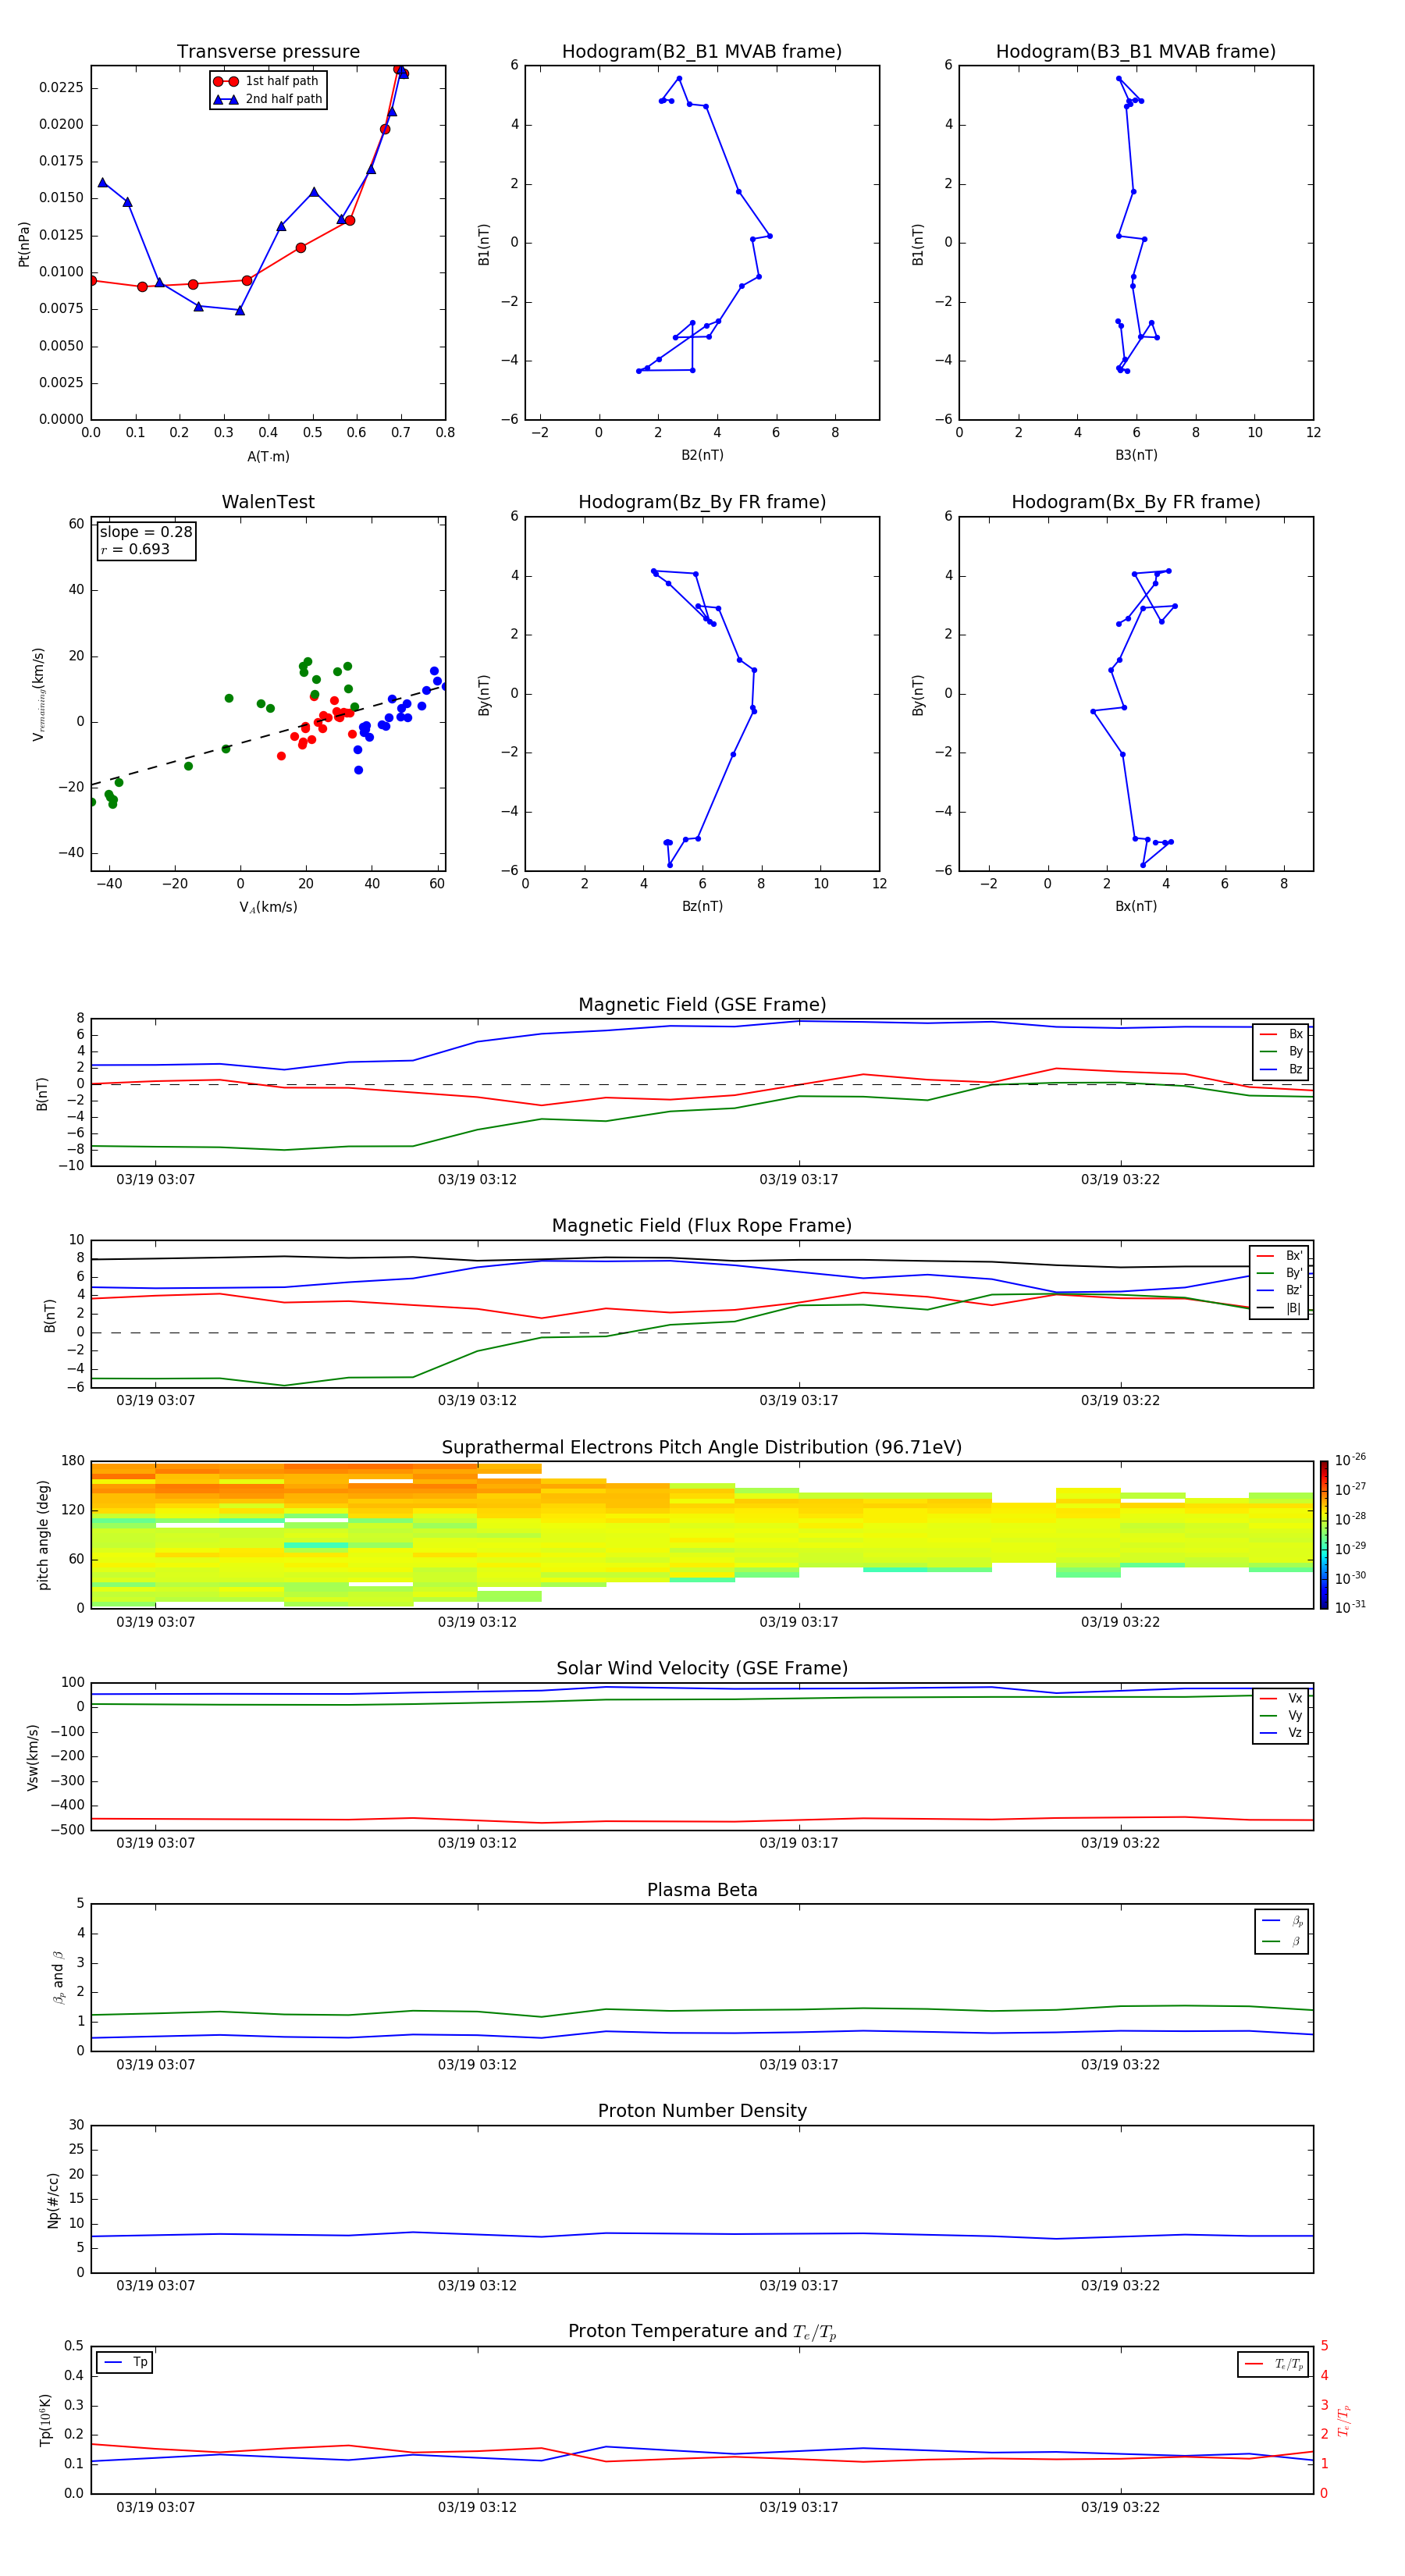This screenshot has height=2576, width=1405.
Task: Click '03/19 03:12' tick under Plasma Beta panel
Action: tap(477, 2065)
